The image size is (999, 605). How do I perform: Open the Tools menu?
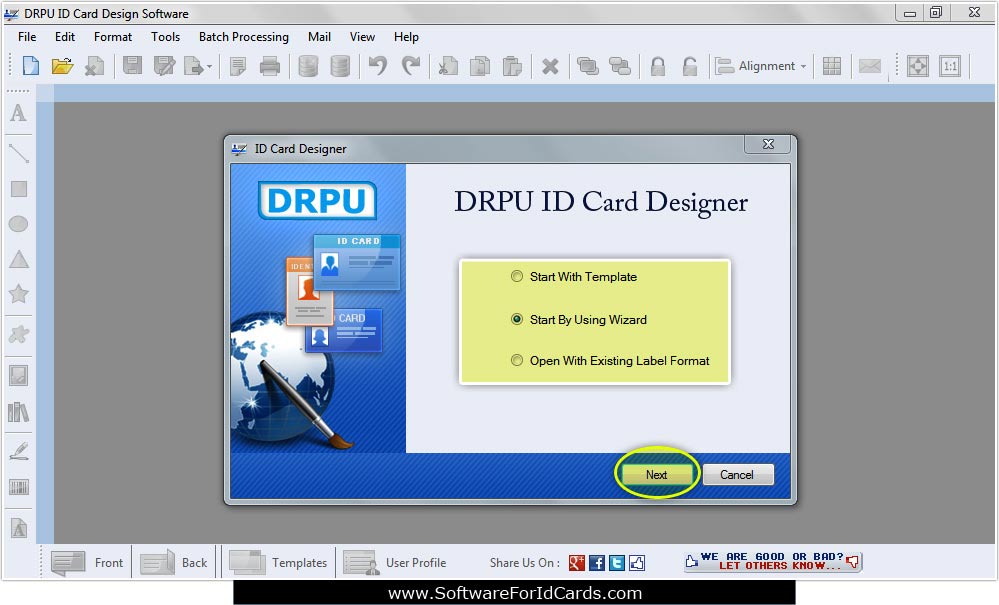coord(165,37)
